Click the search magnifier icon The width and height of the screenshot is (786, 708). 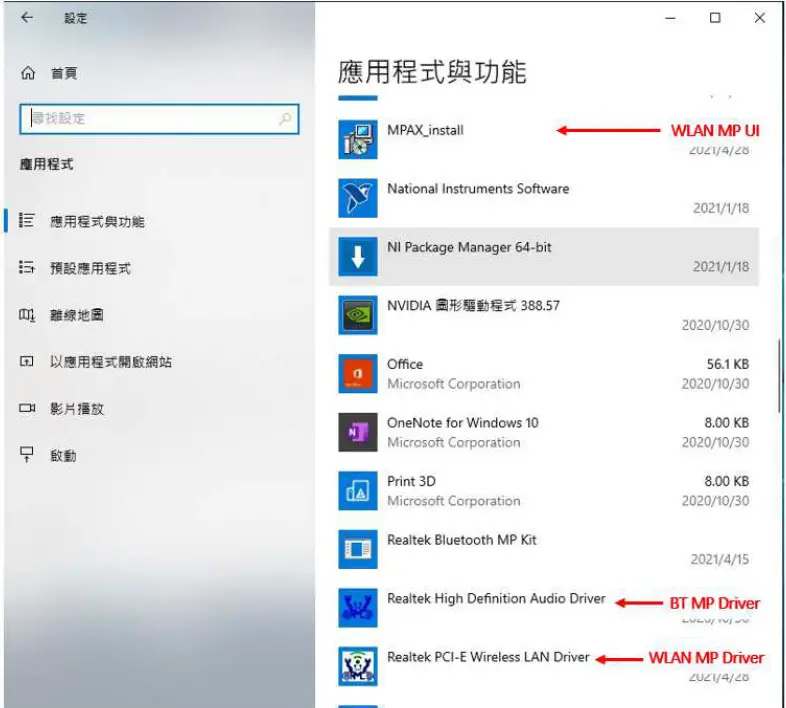[285, 119]
